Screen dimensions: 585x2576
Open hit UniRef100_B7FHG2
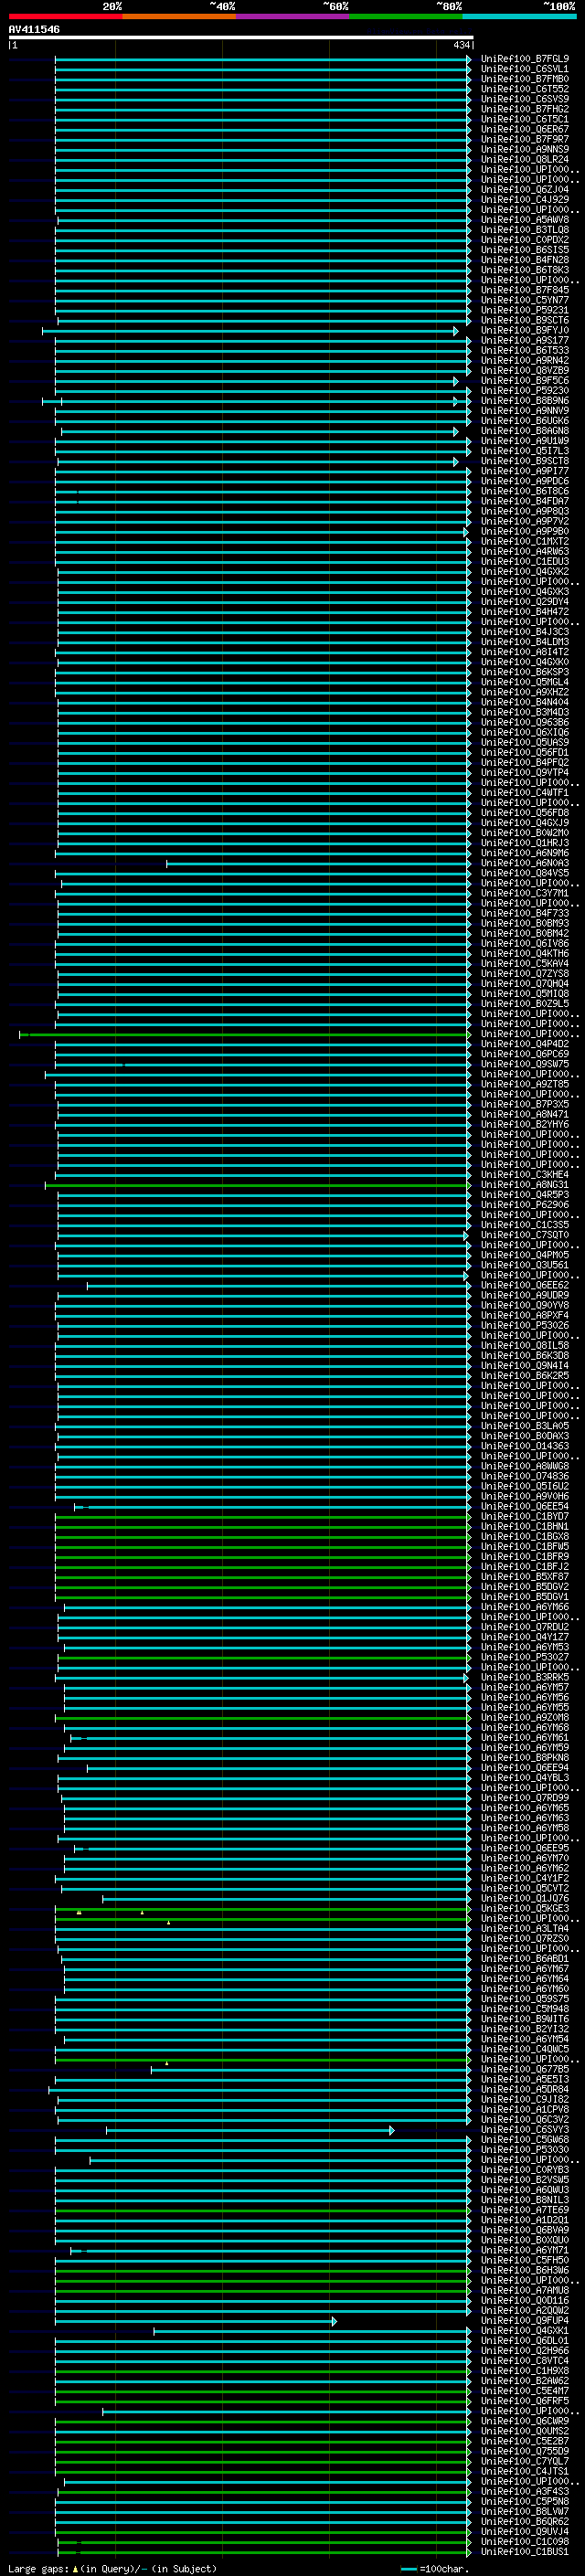point(524,109)
